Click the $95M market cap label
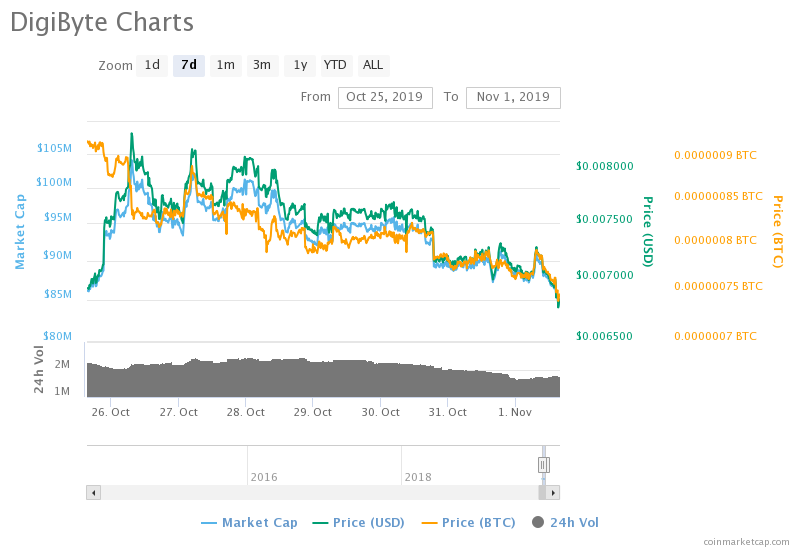The width and height of the screenshot is (800, 550). [58, 217]
